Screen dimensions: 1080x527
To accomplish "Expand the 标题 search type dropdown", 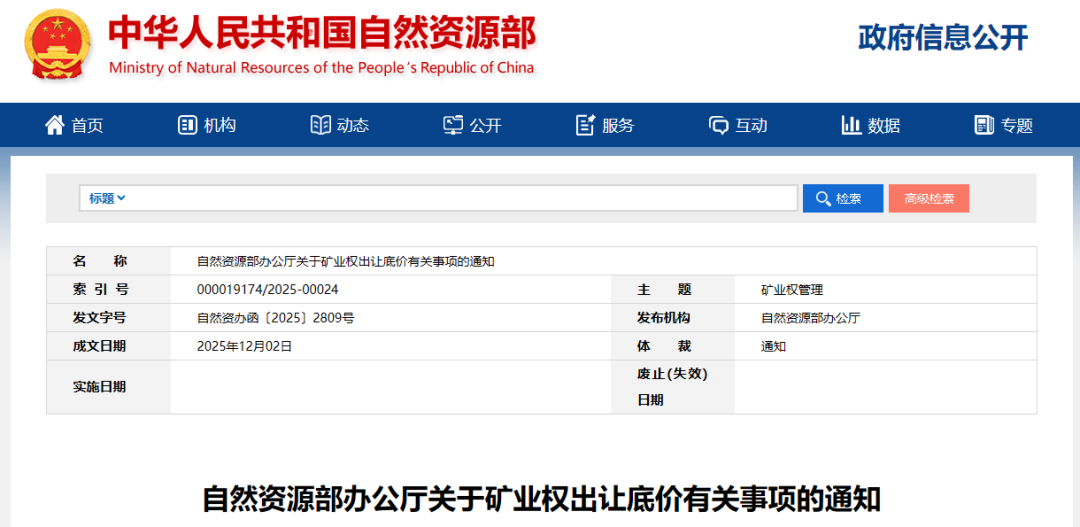I will point(107,198).
